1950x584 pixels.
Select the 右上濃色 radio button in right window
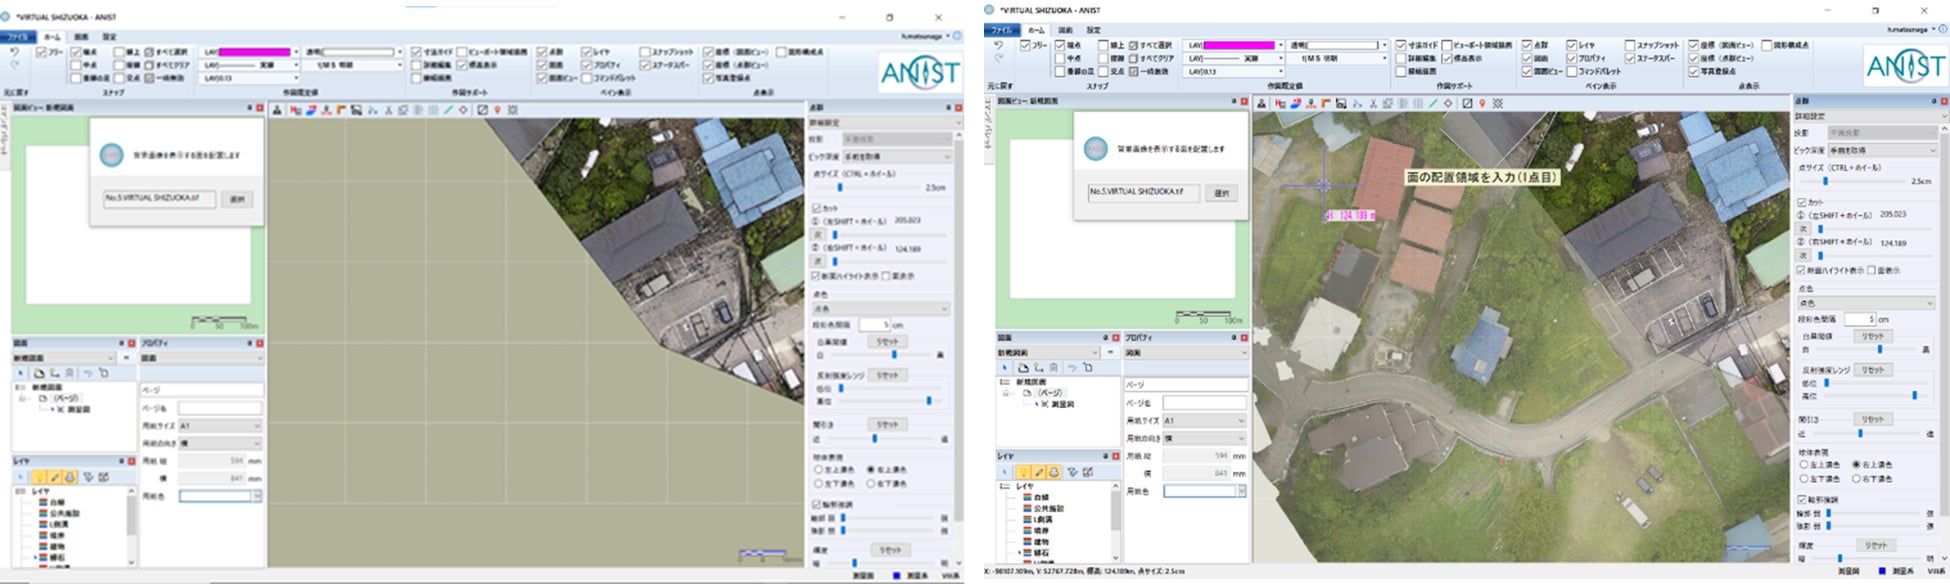coord(1856,465)
